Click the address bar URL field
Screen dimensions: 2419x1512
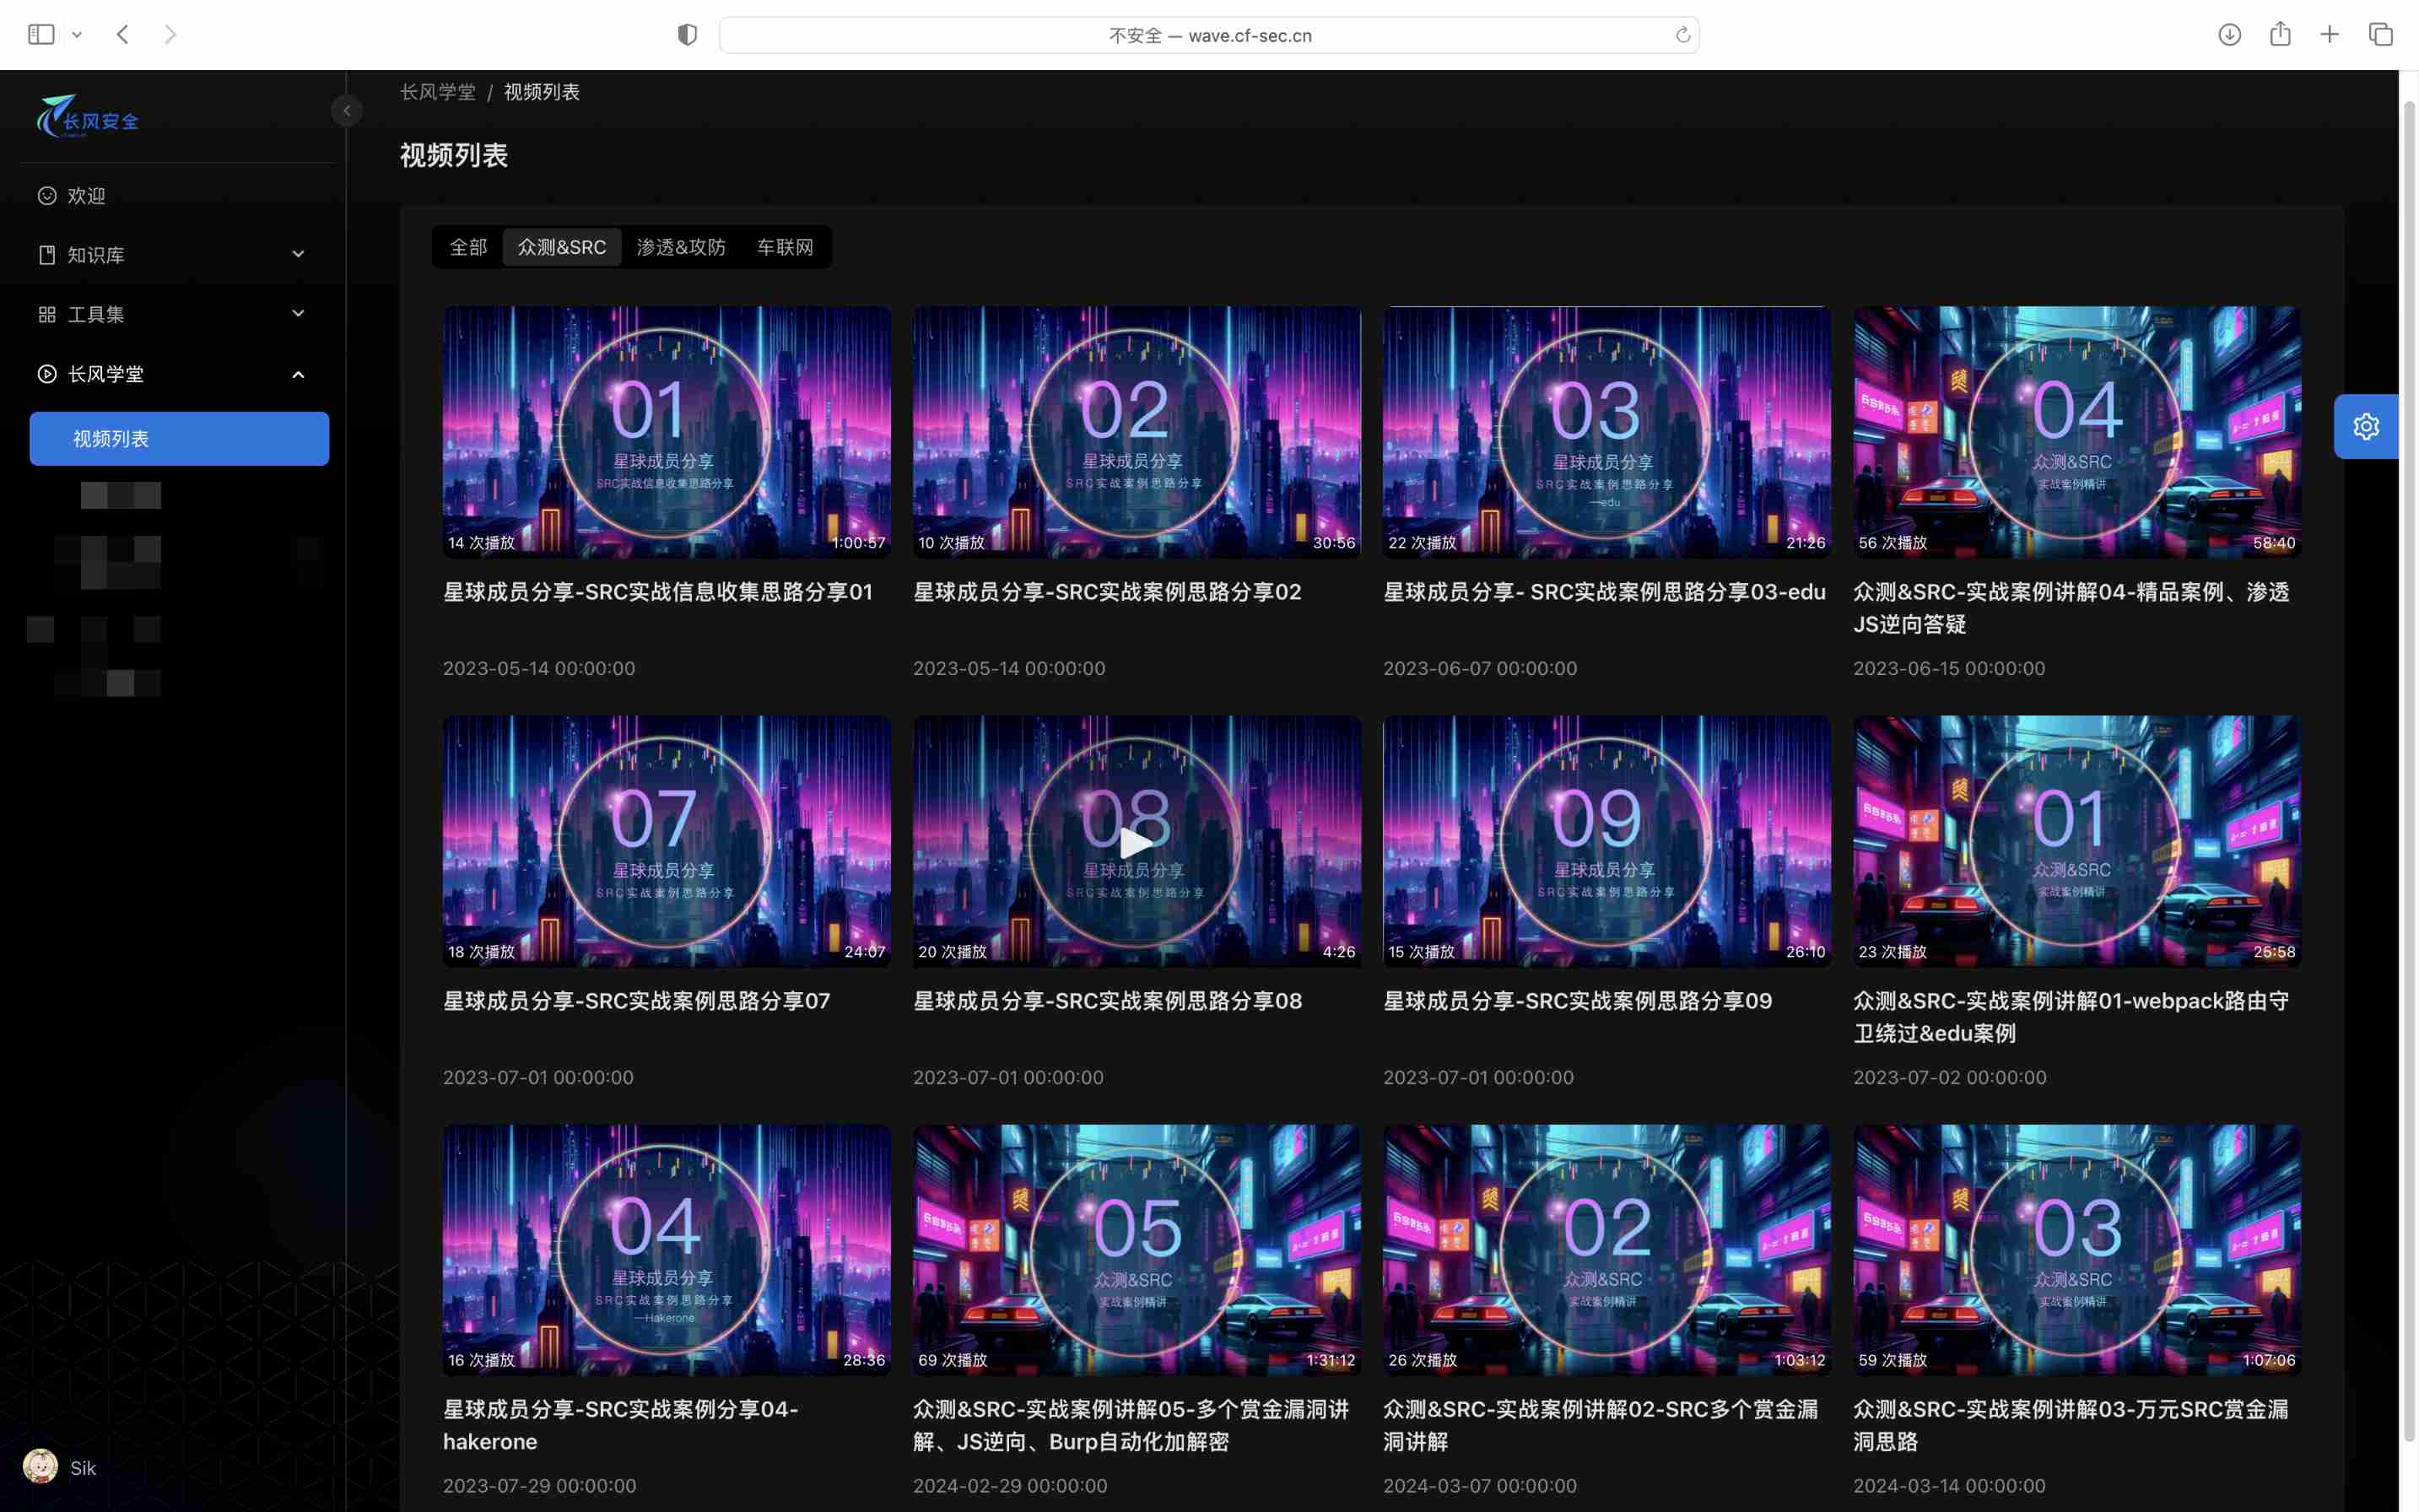click(1208, 35)
